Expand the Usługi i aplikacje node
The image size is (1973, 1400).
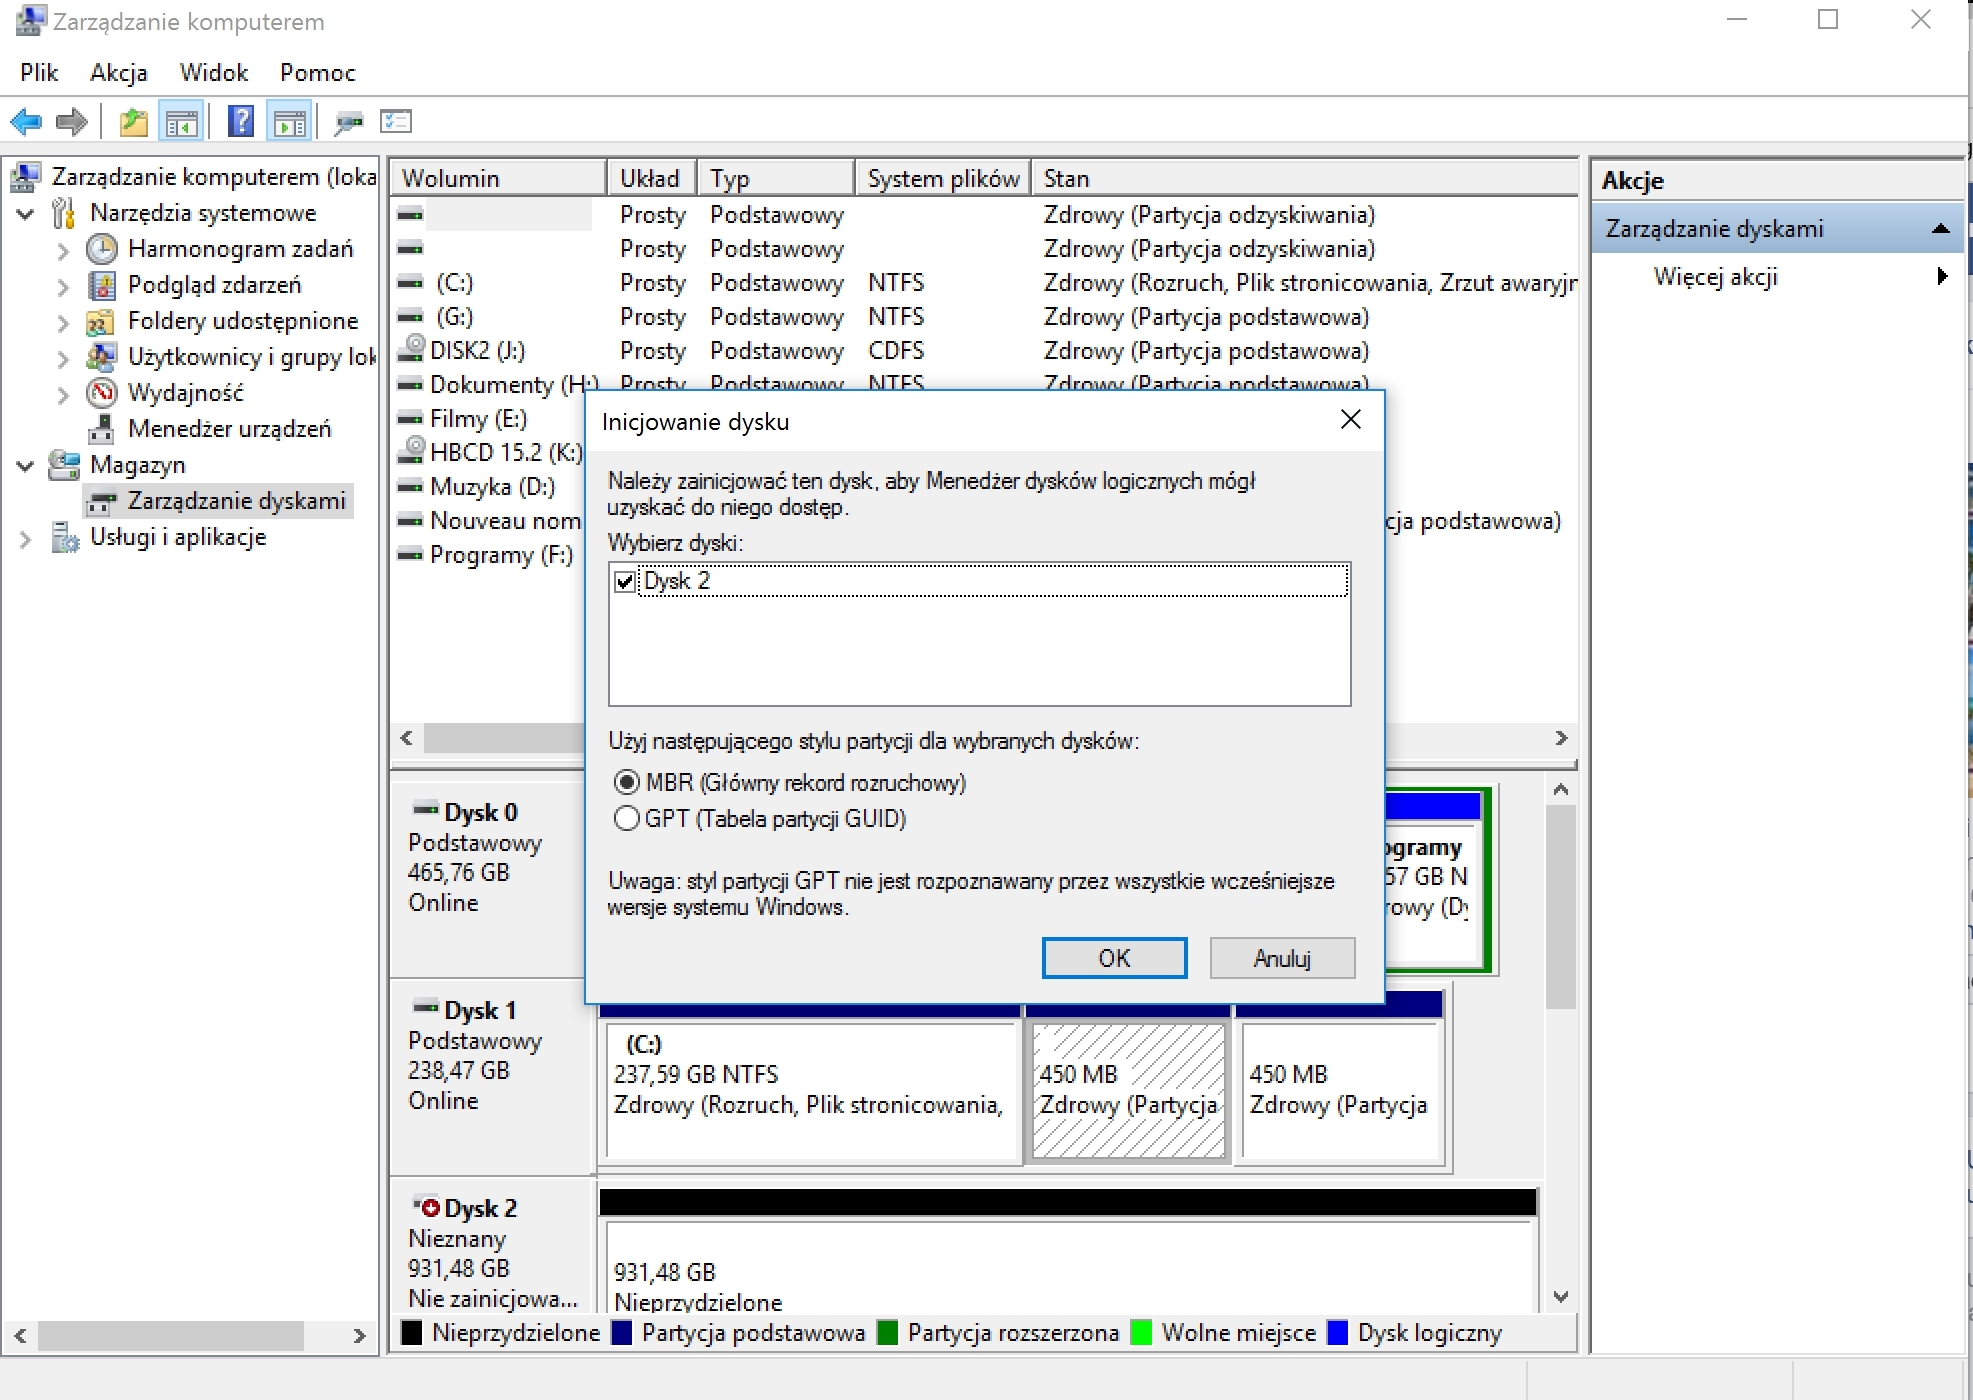pyautogui.click(x=26, y=538)
